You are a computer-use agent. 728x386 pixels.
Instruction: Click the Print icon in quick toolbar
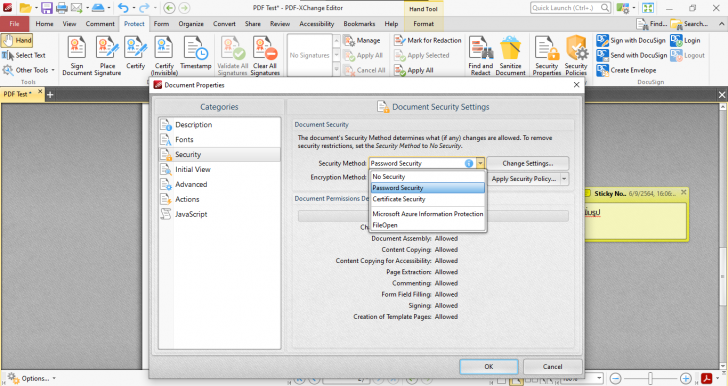pyautogui.click(x=61, y=7)
